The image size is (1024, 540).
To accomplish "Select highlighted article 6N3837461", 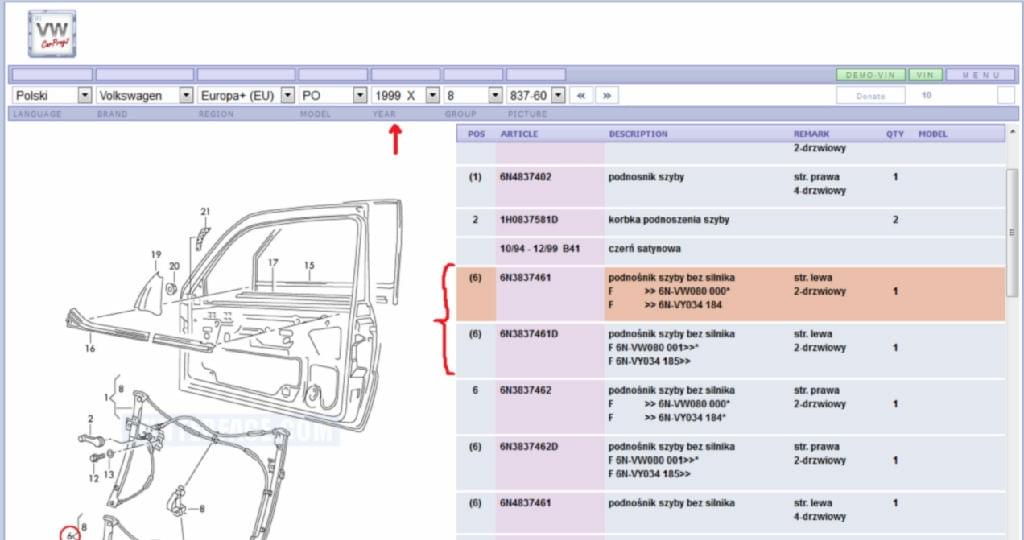I will pyautogui.click(x=526, y=278).
